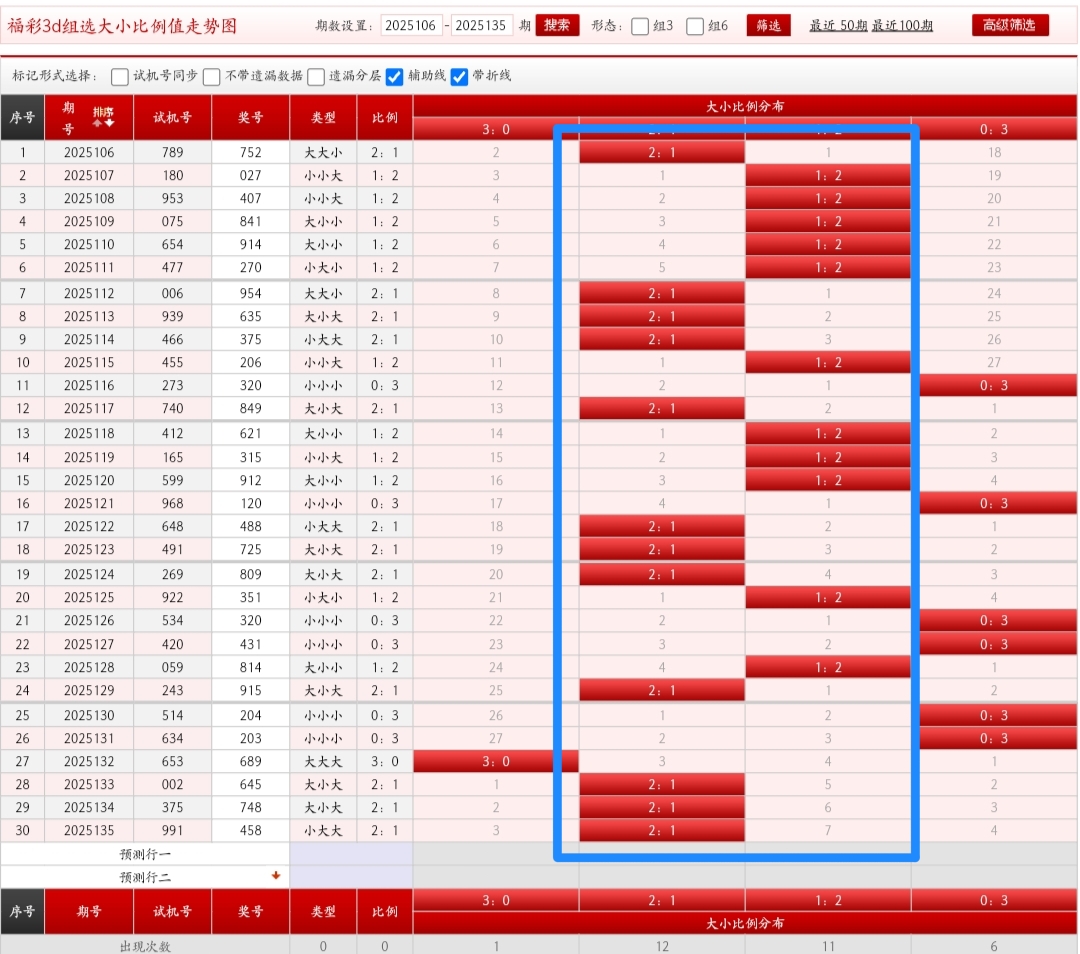Open 高级筛选 advanced filter

1009,26
